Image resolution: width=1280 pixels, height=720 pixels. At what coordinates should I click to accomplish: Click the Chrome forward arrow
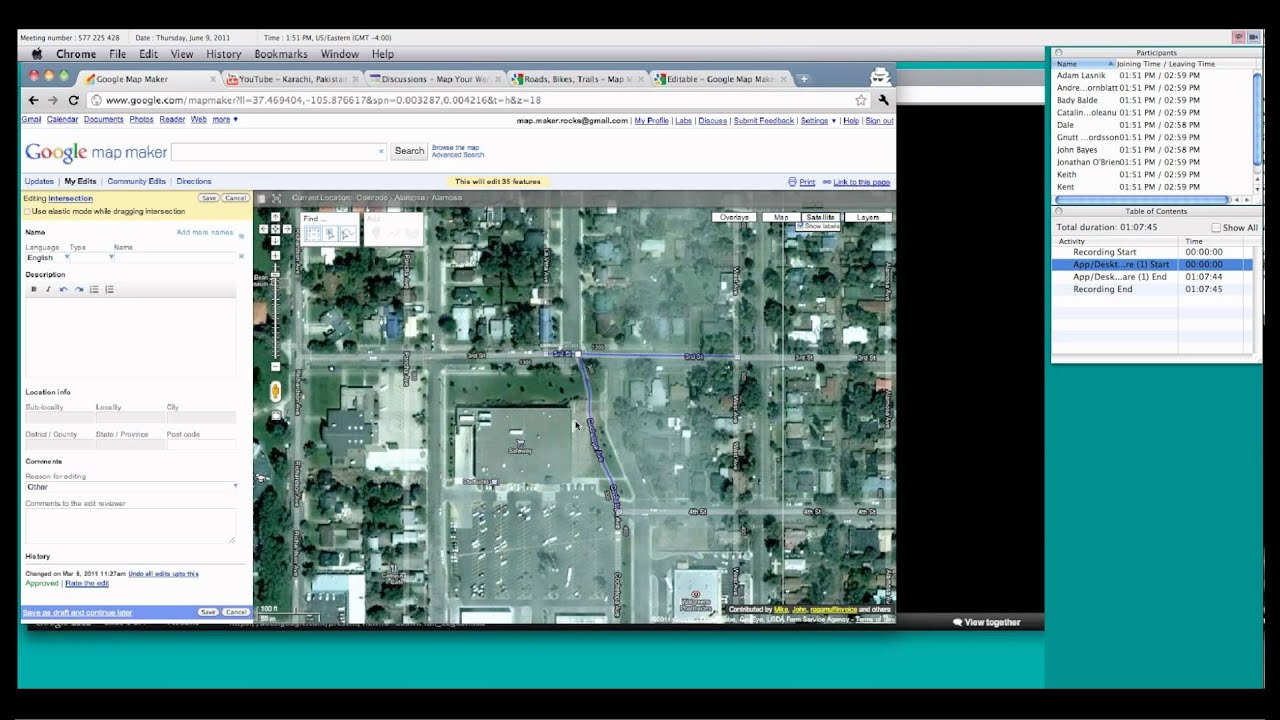click(53, 100)
